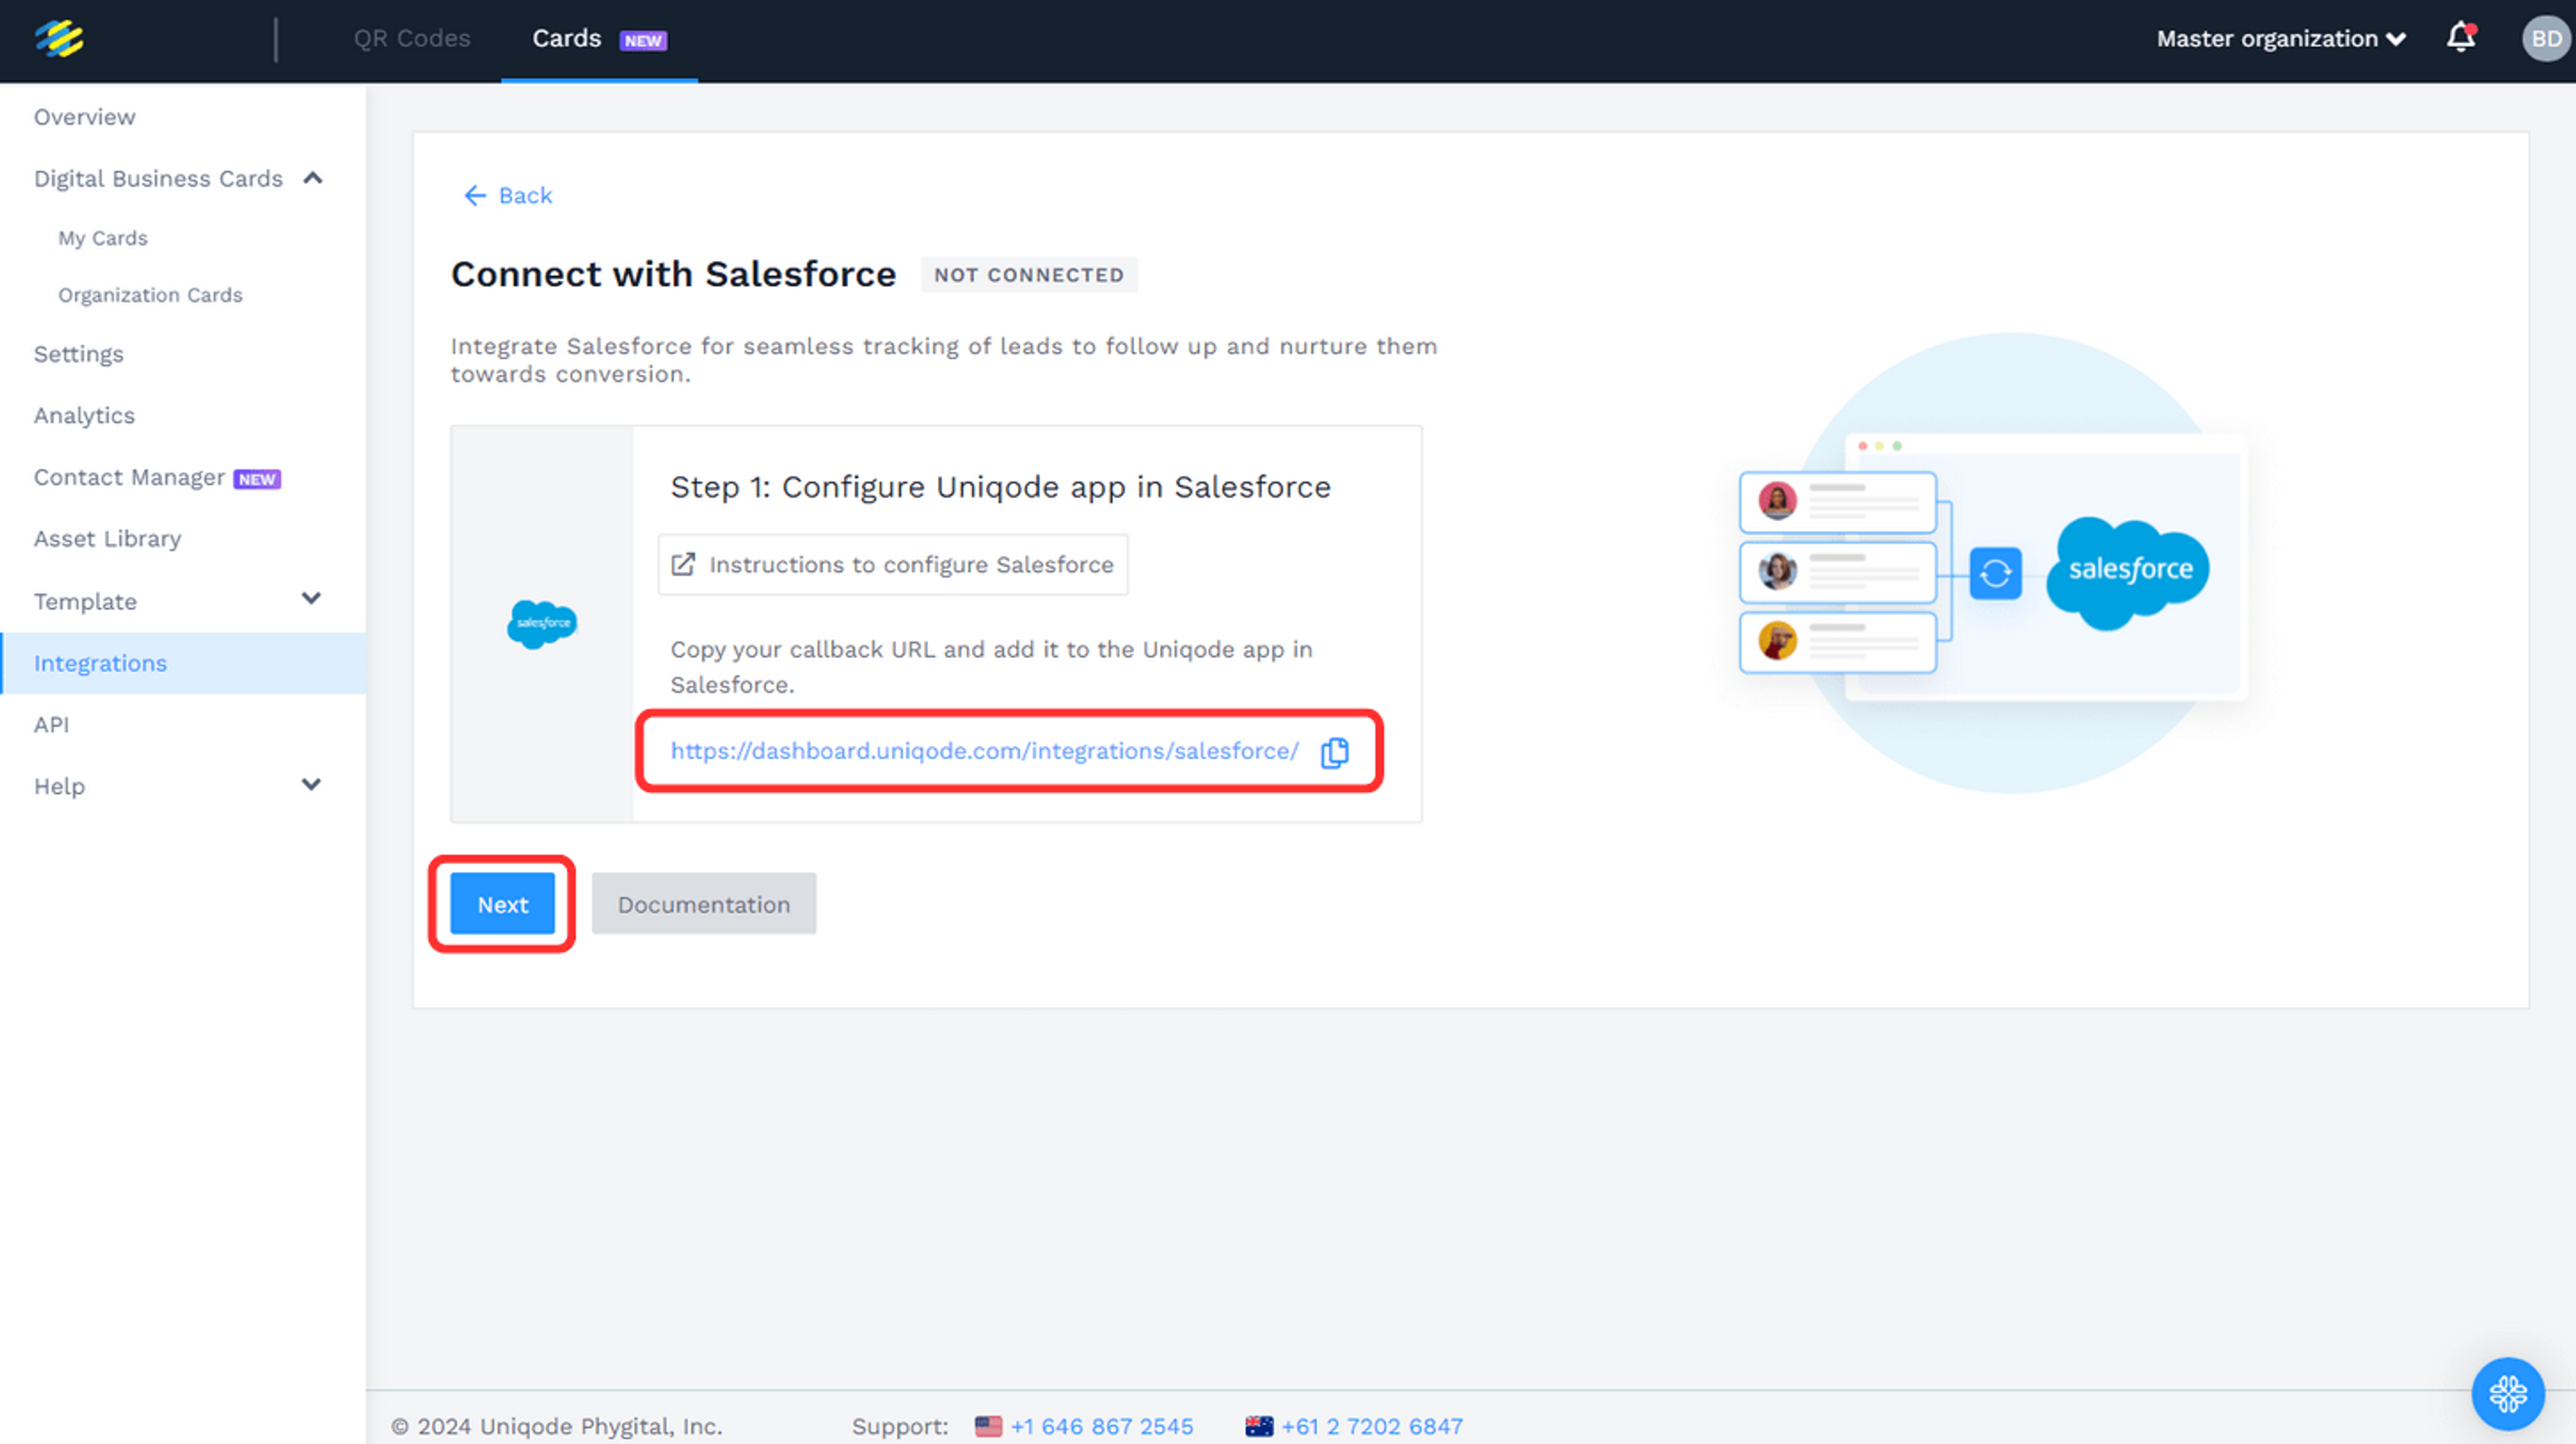Open Analytics in the sidebar
2576x1444 pixels.
[84, 415]
